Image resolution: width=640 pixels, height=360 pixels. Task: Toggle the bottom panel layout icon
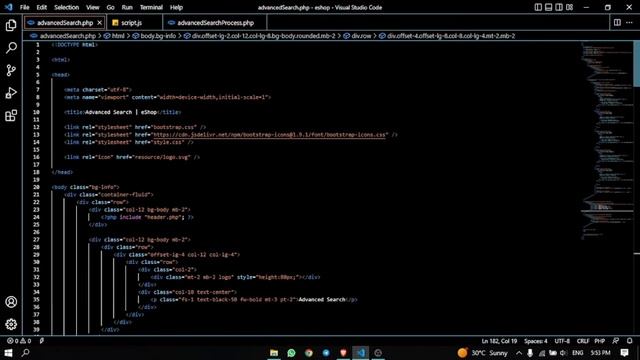click(549, 7)
